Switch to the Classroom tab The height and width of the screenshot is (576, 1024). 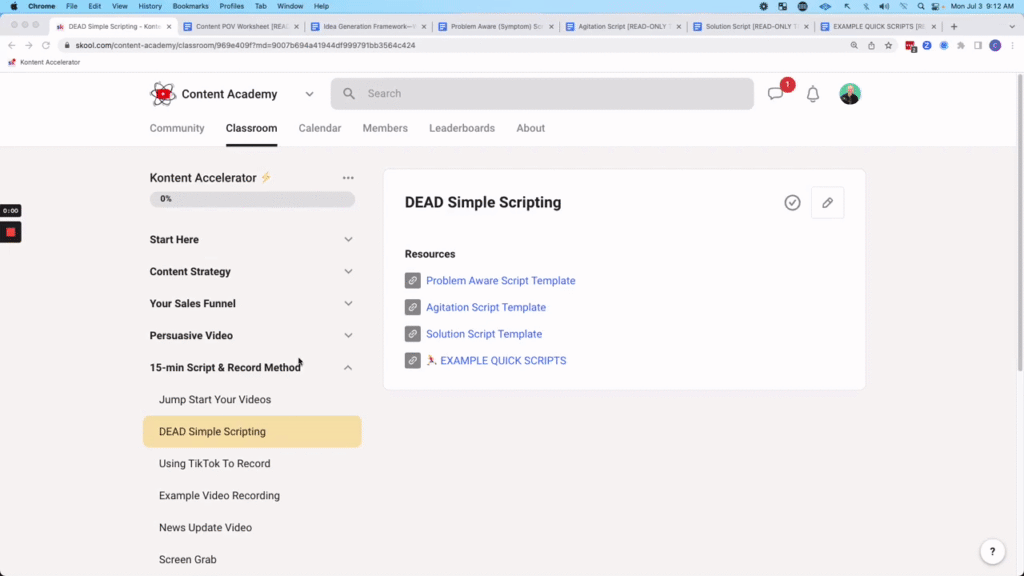click(251, 128)
